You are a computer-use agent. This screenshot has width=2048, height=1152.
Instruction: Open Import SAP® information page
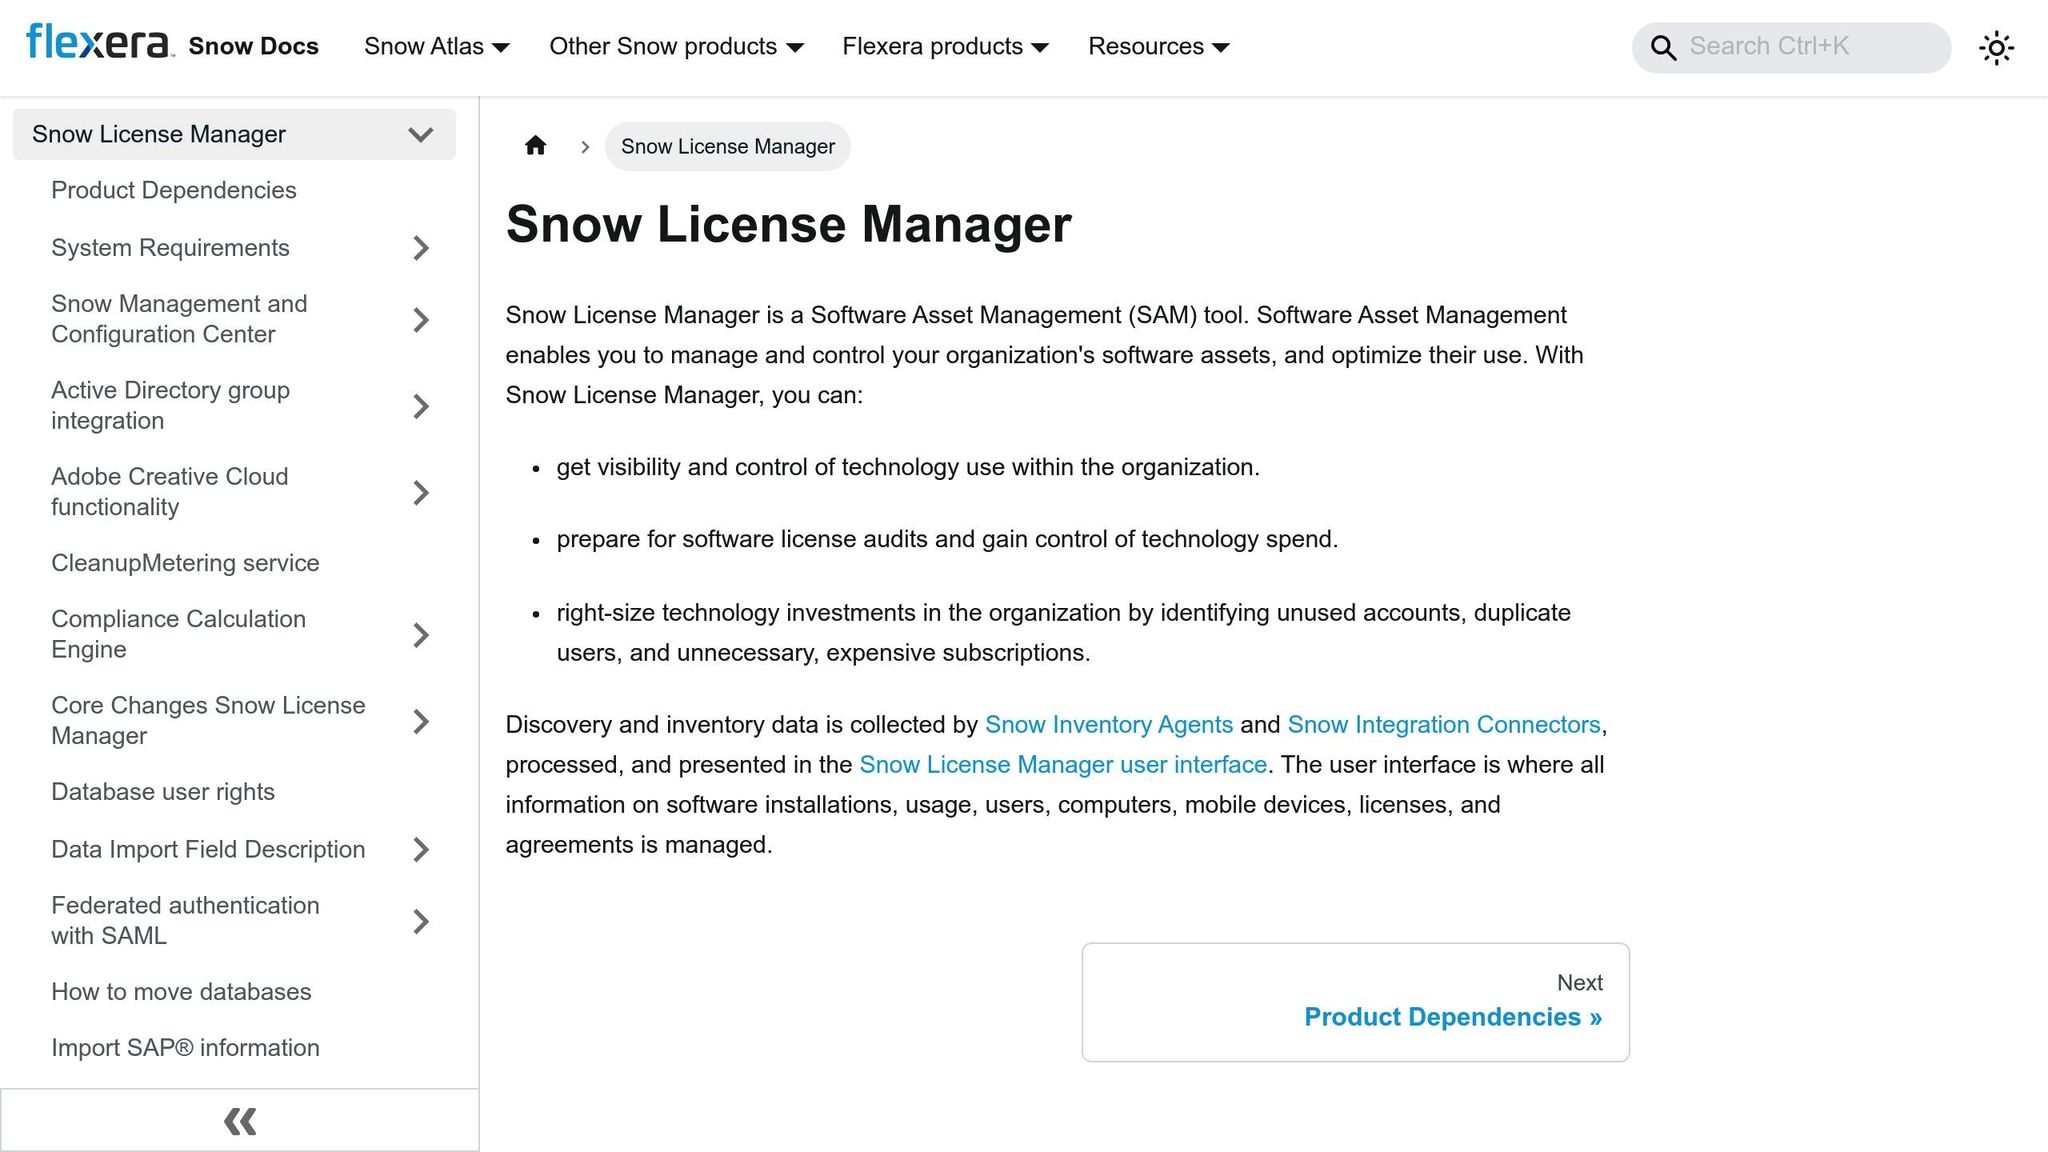(x=185, y=1048)
